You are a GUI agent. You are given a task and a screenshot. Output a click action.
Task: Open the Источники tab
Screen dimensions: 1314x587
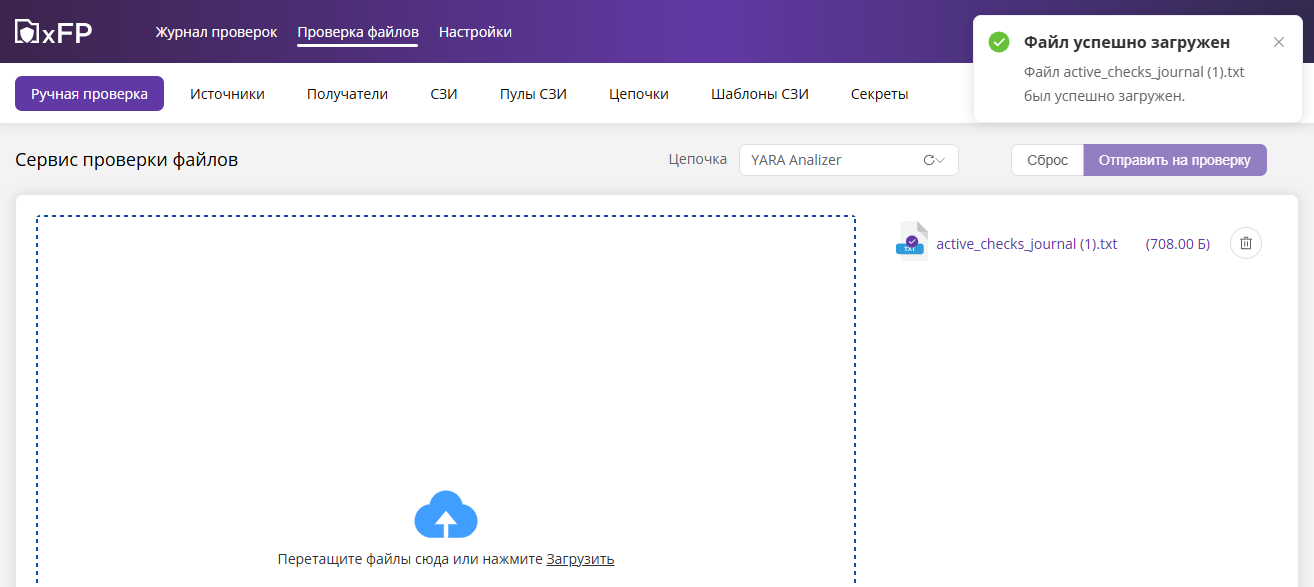click(227, 94)
